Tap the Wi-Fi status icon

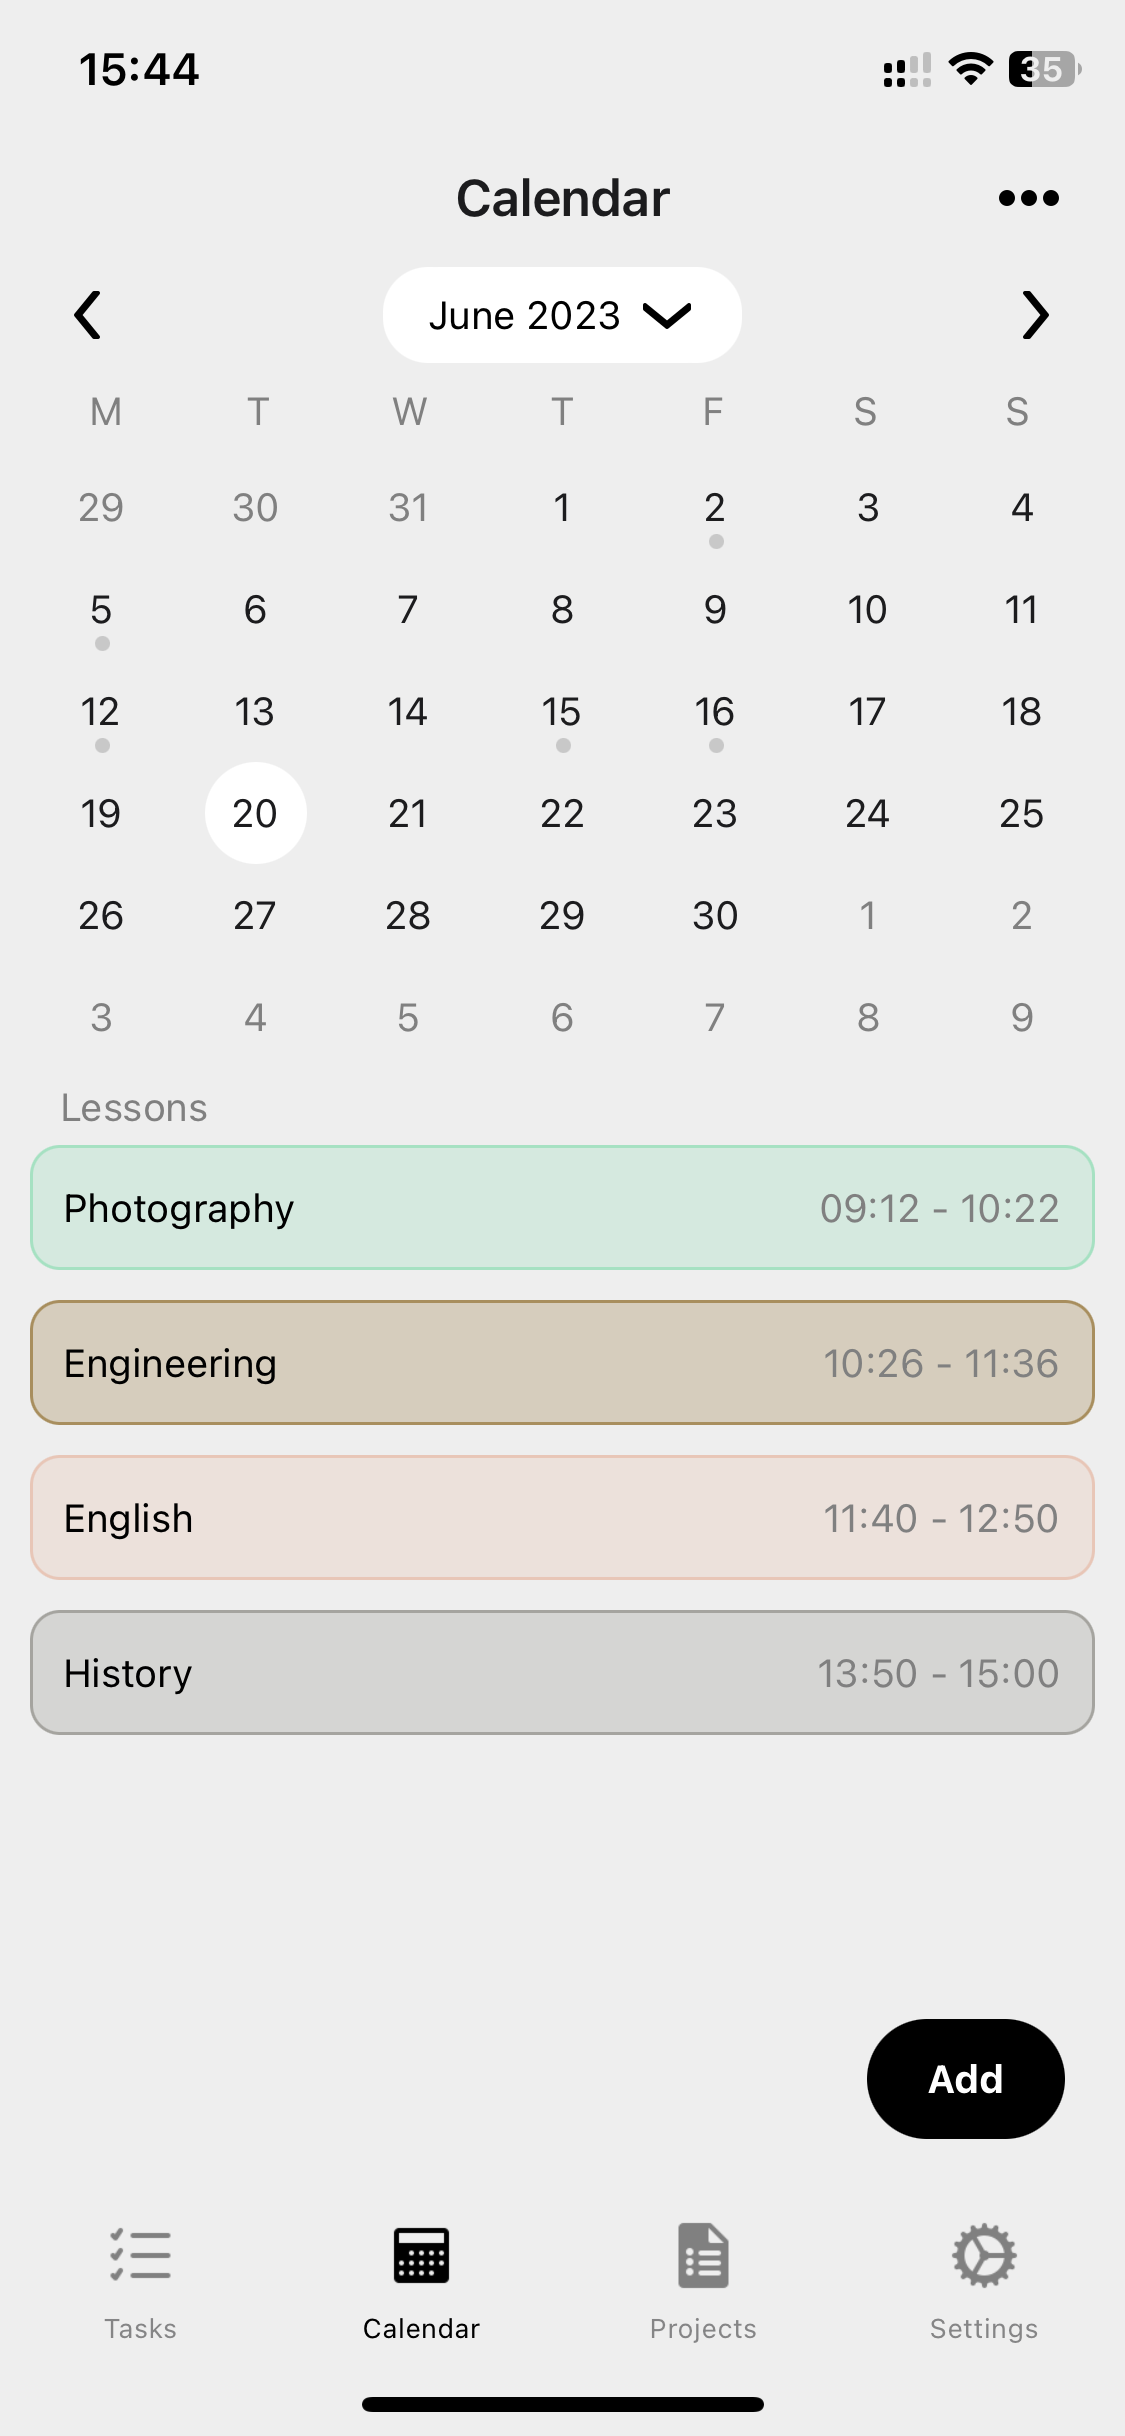(970, 69)
